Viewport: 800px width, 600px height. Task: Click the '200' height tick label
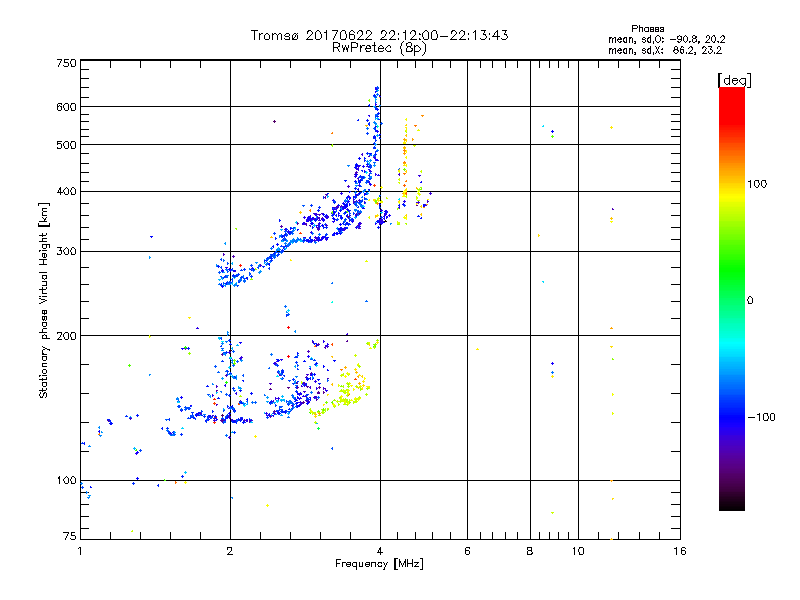click(66, 336)
